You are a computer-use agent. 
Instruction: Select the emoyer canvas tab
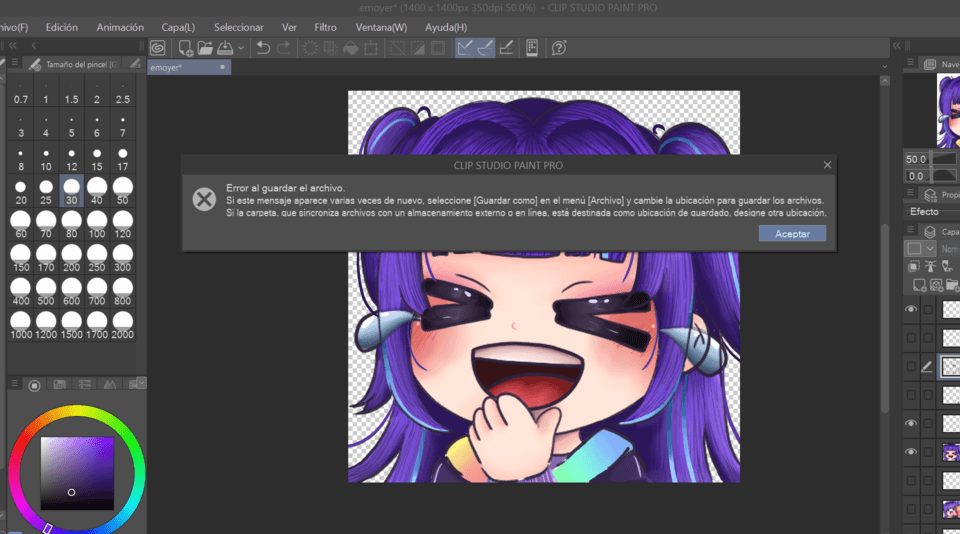(x=189, y=67)
